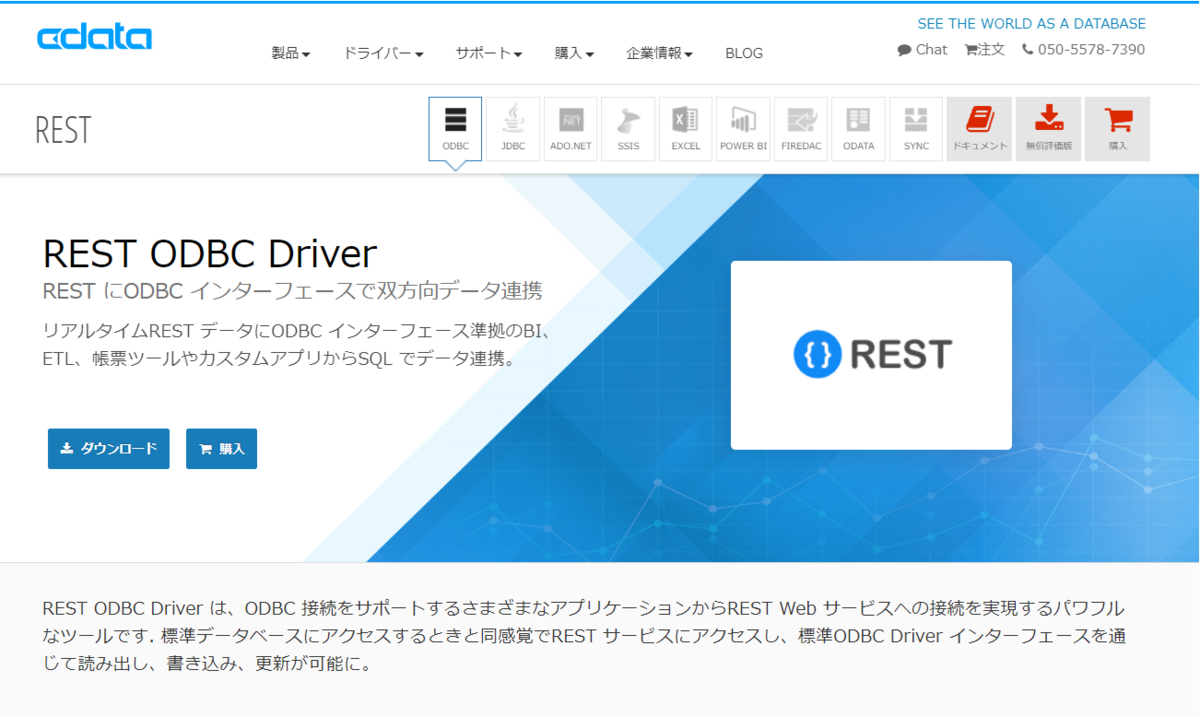This screenshot has width=1200, height=717.
Task: Click the blue ダウンロード button
Action: tap(109, 449)
